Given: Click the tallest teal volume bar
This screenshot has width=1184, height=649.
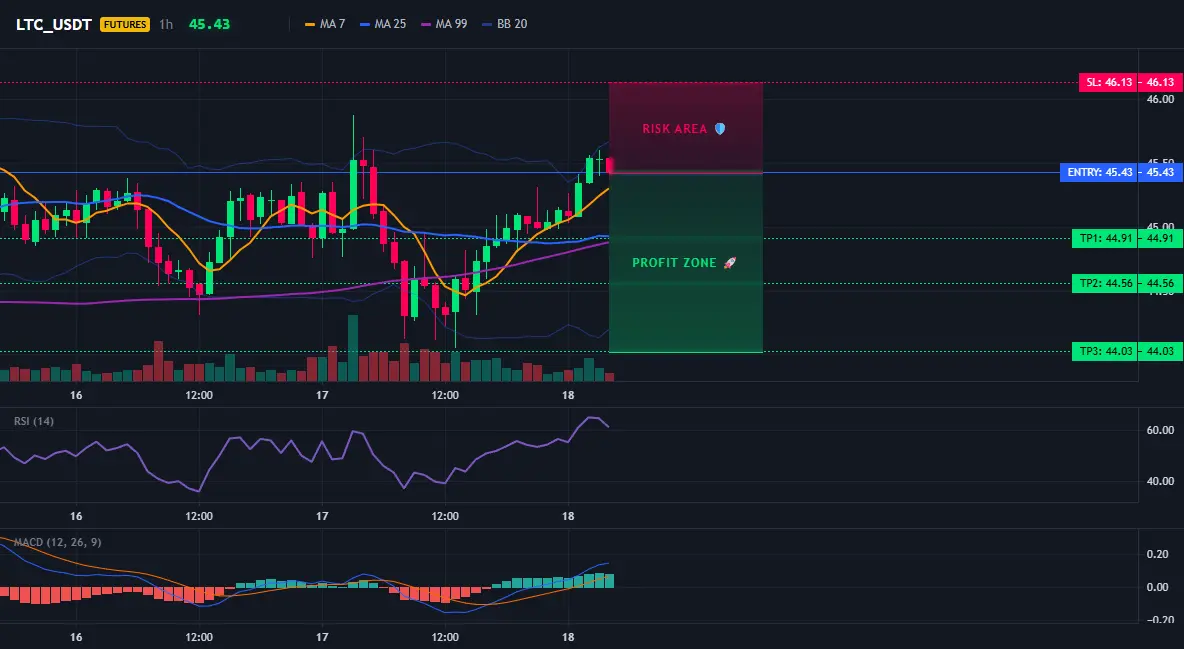Looking at the screenshot, I should [353, 348].
